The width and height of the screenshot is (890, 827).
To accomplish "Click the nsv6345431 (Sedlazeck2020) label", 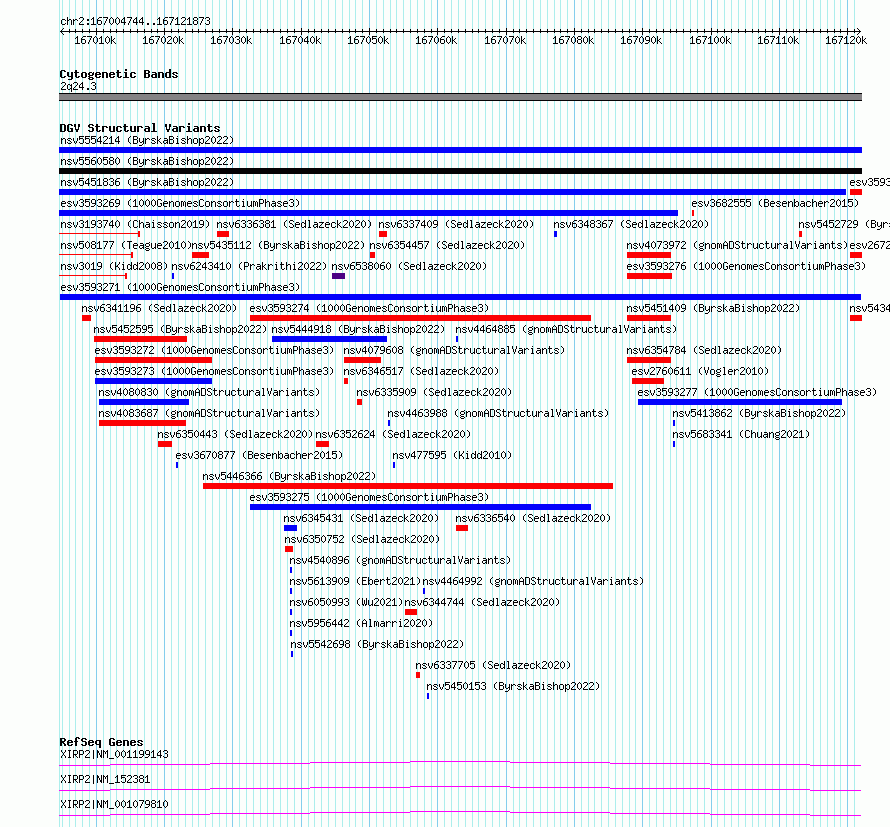I will click(x=361, y=518).
